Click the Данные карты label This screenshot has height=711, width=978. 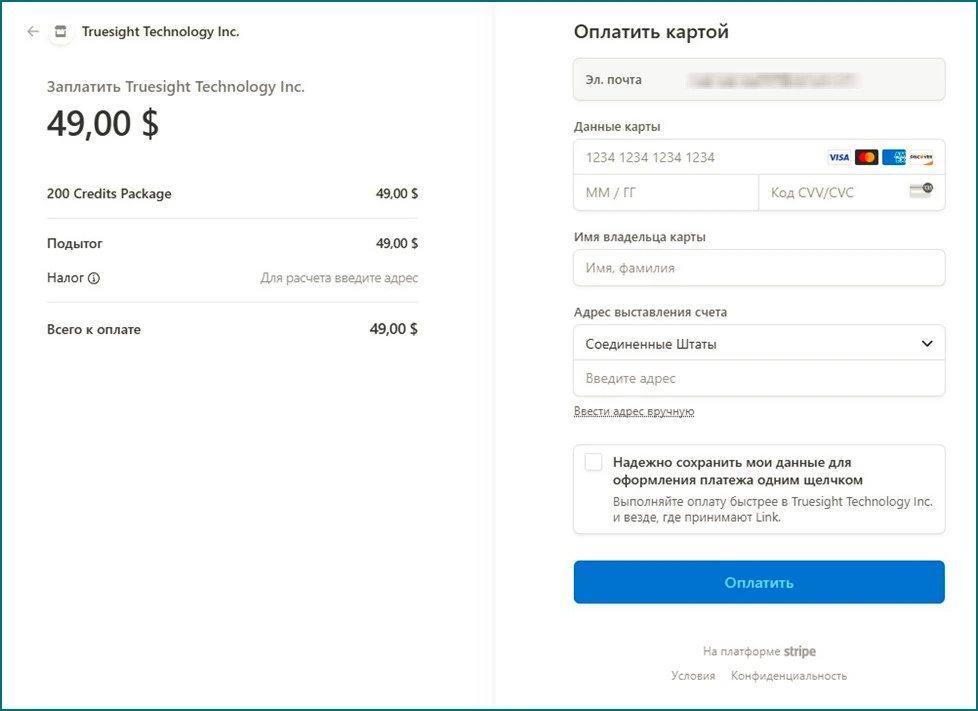617,127
